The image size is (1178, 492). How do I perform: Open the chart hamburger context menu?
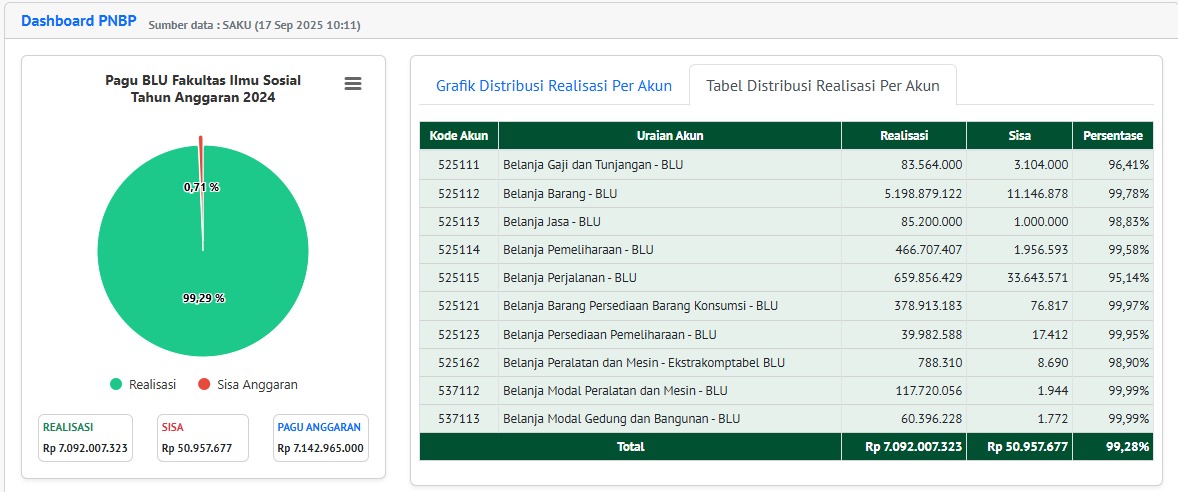[352, 84]
